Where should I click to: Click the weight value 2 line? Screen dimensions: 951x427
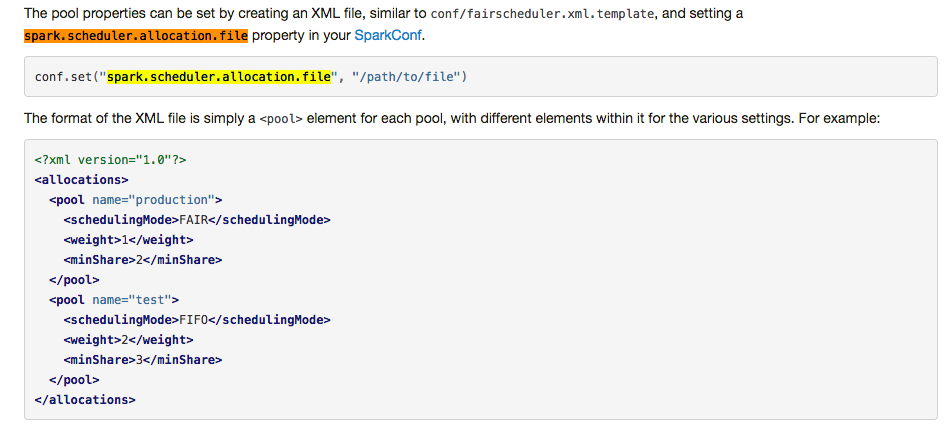[x=127, y=339]
